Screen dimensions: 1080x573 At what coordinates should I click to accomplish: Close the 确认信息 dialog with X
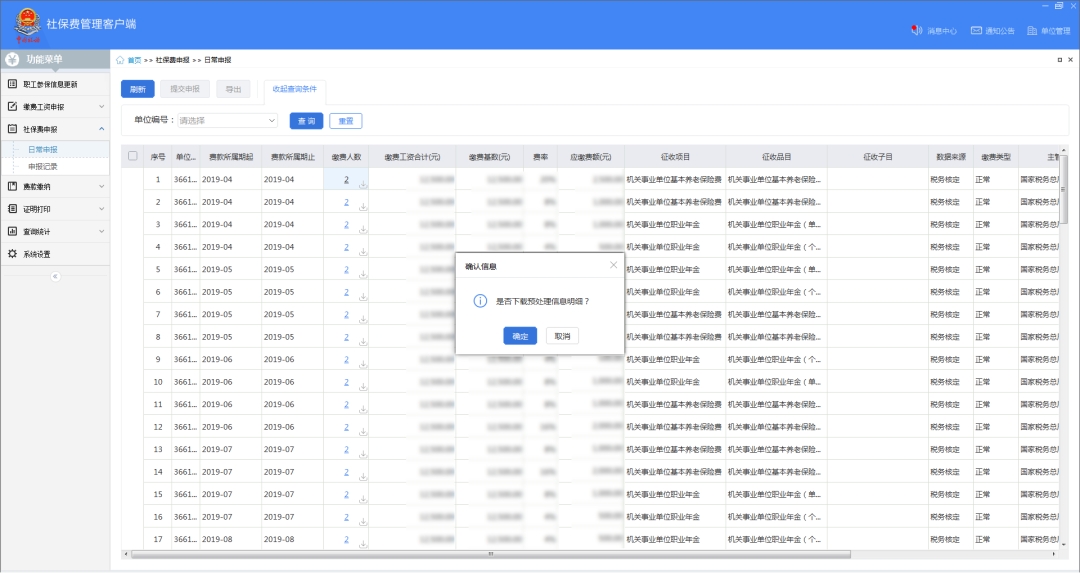tap(613, 265)
